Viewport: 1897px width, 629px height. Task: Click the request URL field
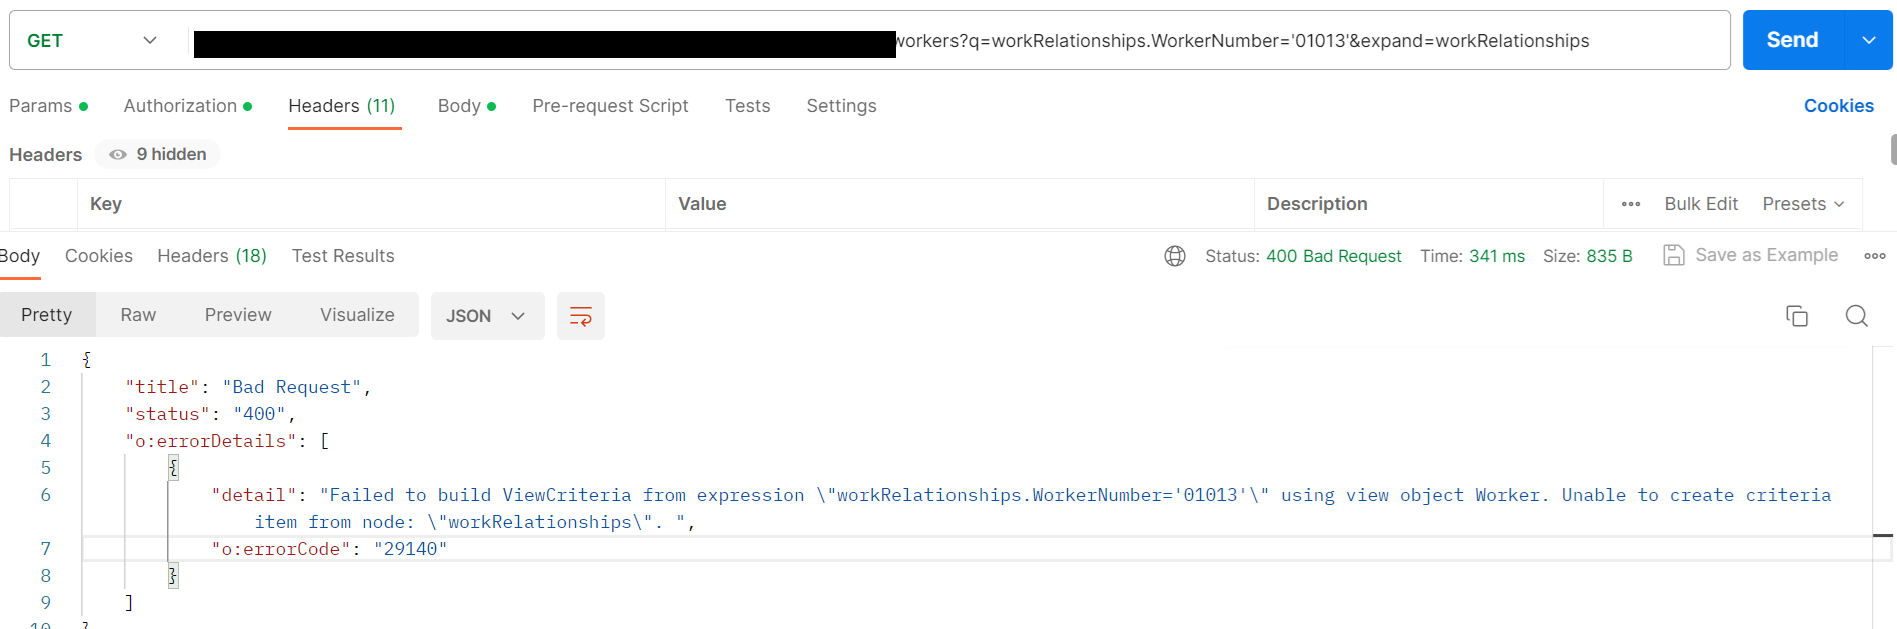(x=960, y=40)
